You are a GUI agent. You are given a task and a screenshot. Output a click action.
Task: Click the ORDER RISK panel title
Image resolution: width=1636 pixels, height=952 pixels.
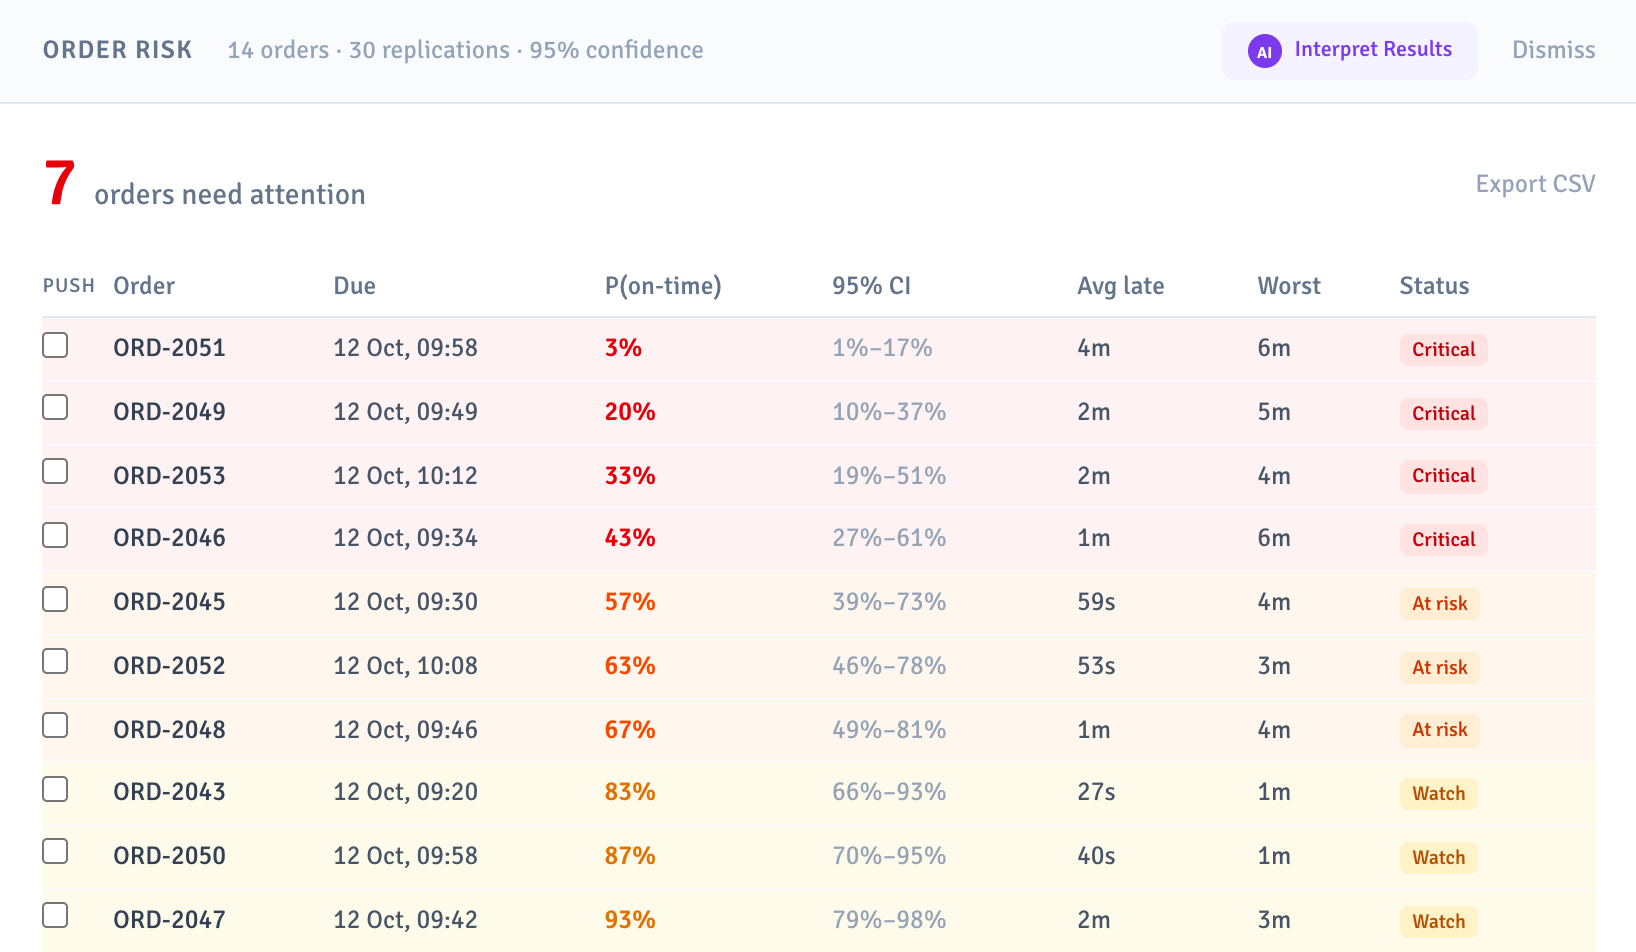[117, 50]
